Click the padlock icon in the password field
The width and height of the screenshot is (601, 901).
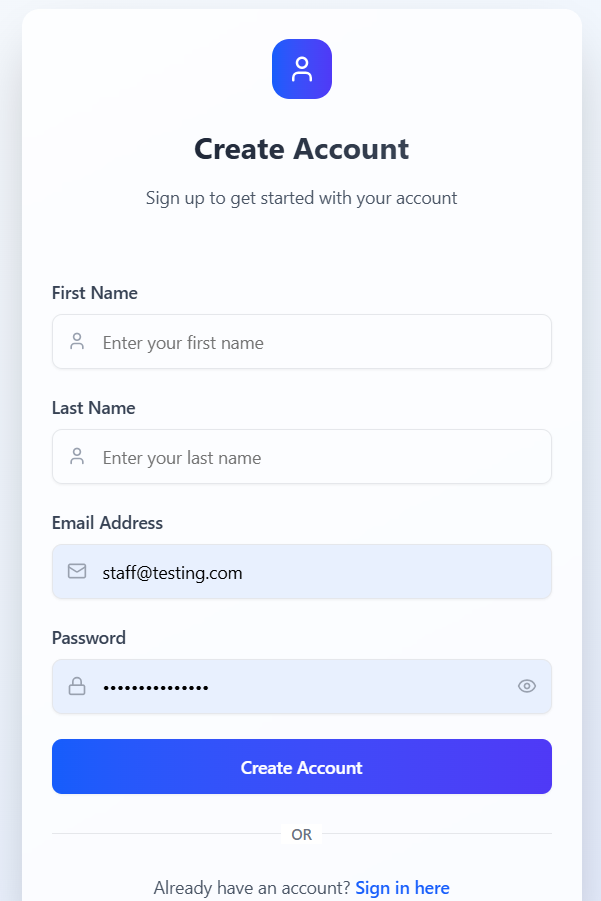point(77,686)
